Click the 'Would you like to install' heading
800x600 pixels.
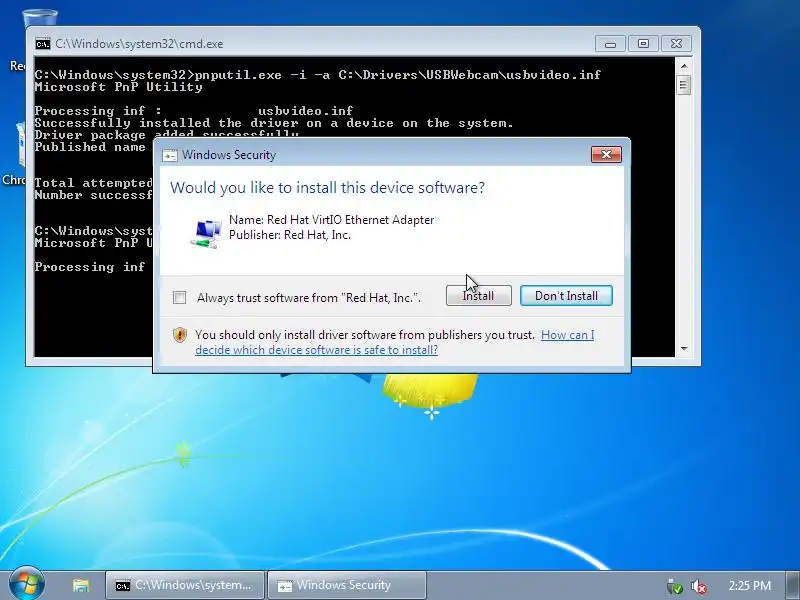328,188
